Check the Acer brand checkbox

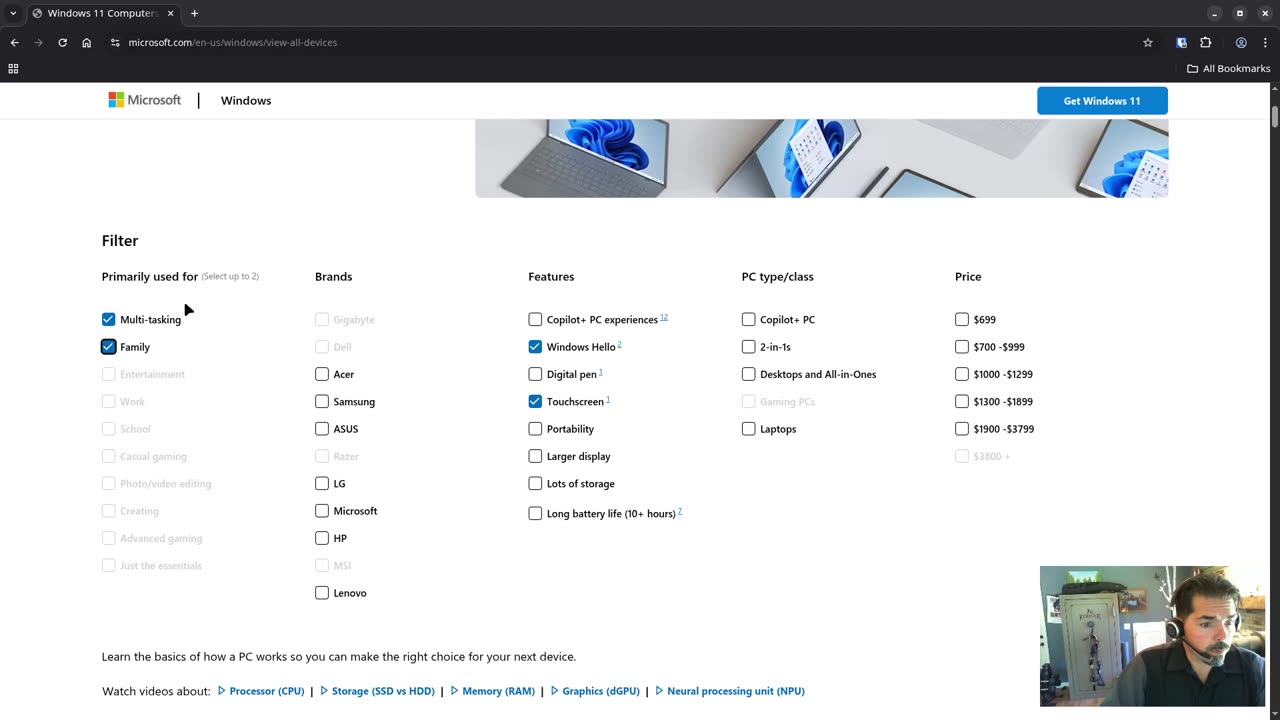(x=322, y=374)
